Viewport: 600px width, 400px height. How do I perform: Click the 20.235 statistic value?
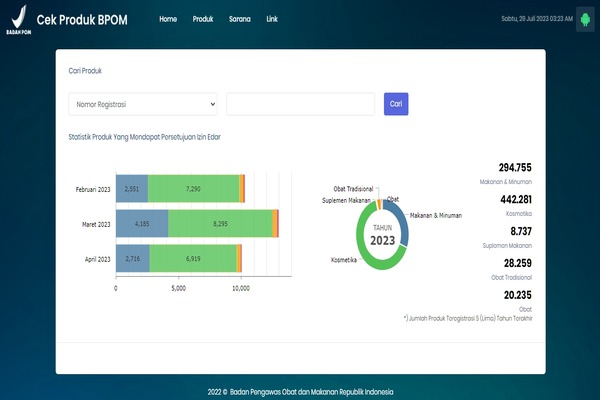(x=517, y=295)
